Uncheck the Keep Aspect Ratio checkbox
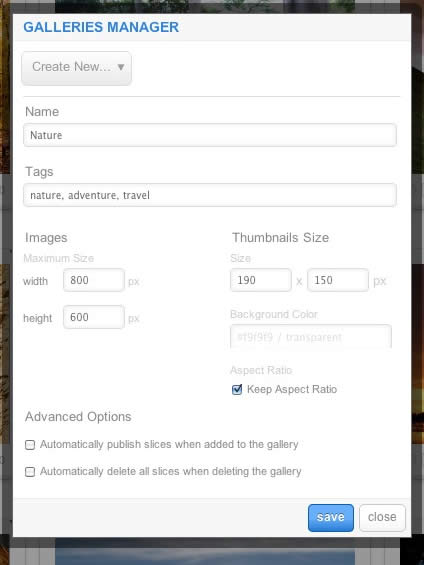Viewport: 424px width, 565px height. (x=237, y=389)
